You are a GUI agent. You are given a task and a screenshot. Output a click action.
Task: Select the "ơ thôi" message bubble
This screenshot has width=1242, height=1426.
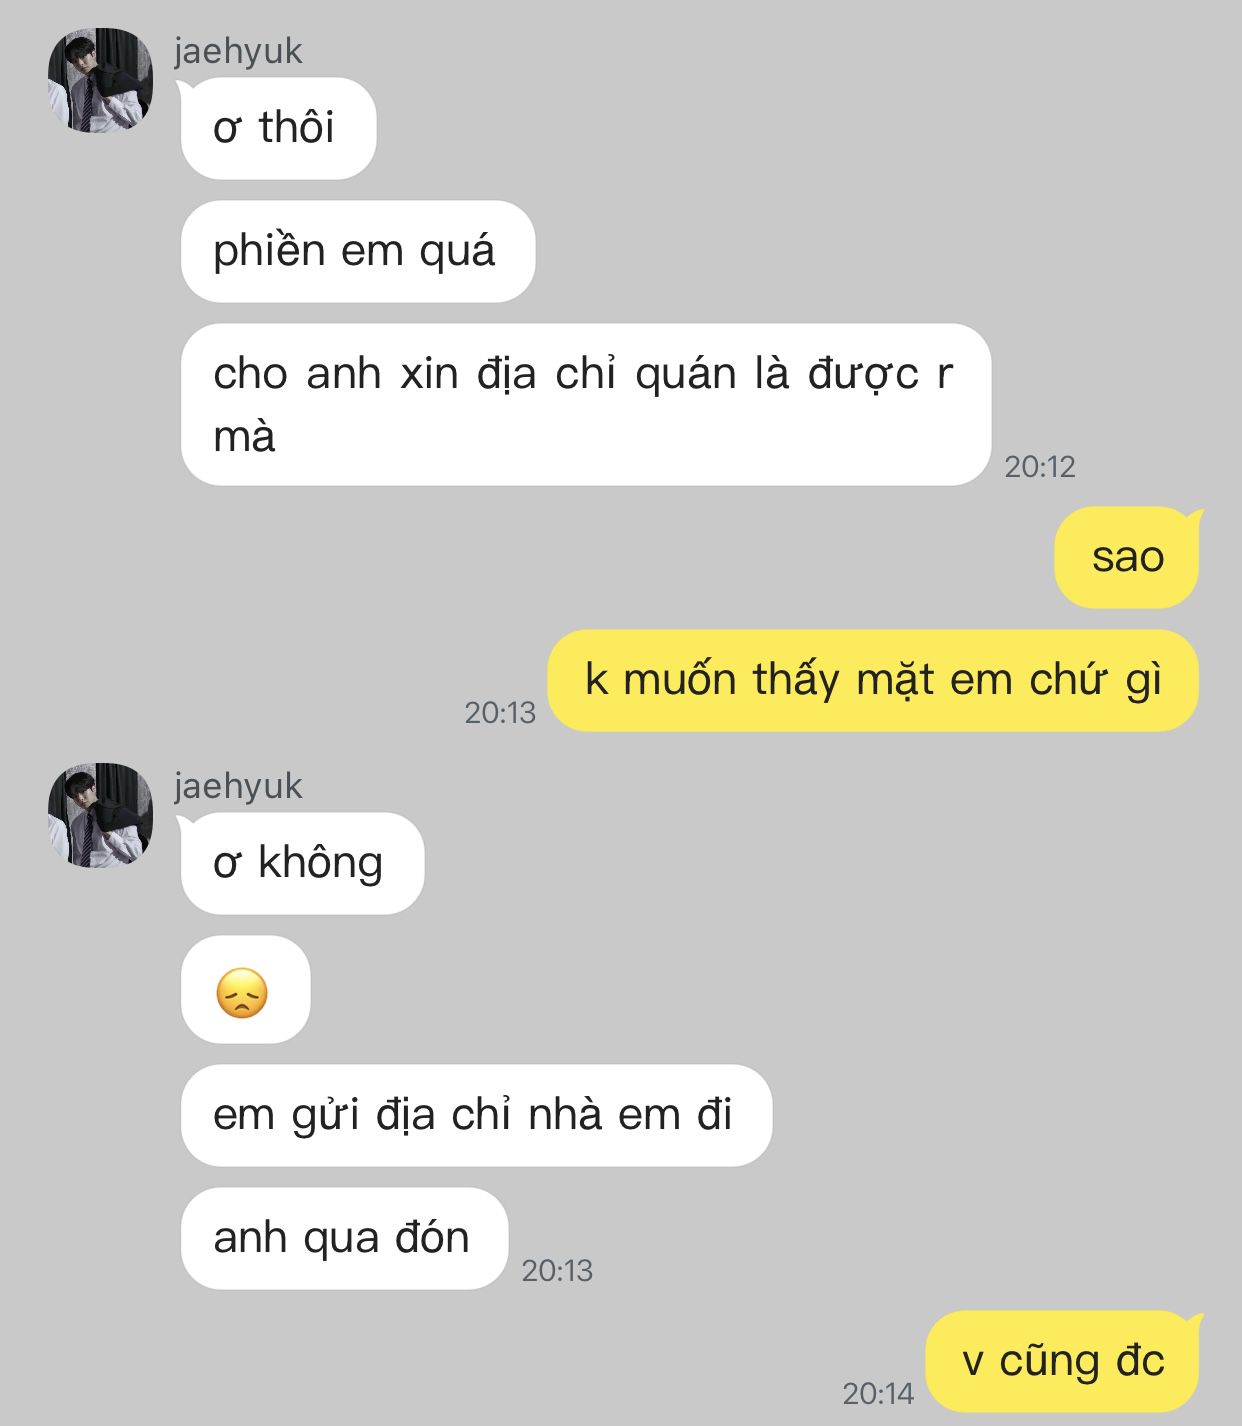pyautogui.click(x=278, y=128)
